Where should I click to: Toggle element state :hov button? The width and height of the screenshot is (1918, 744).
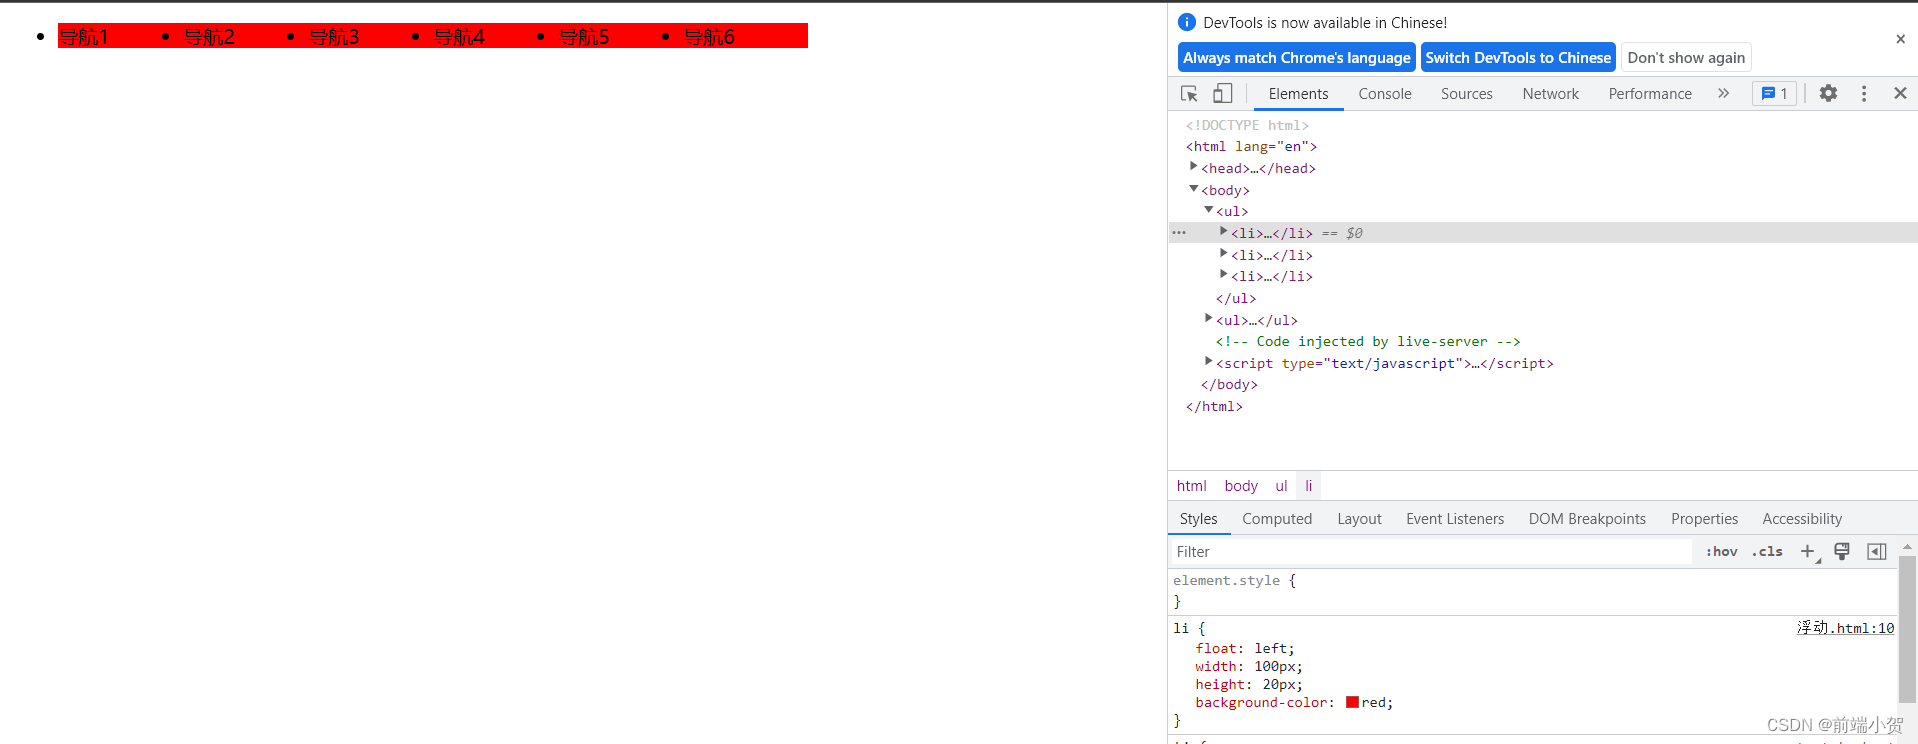(x=1721, y=551)
